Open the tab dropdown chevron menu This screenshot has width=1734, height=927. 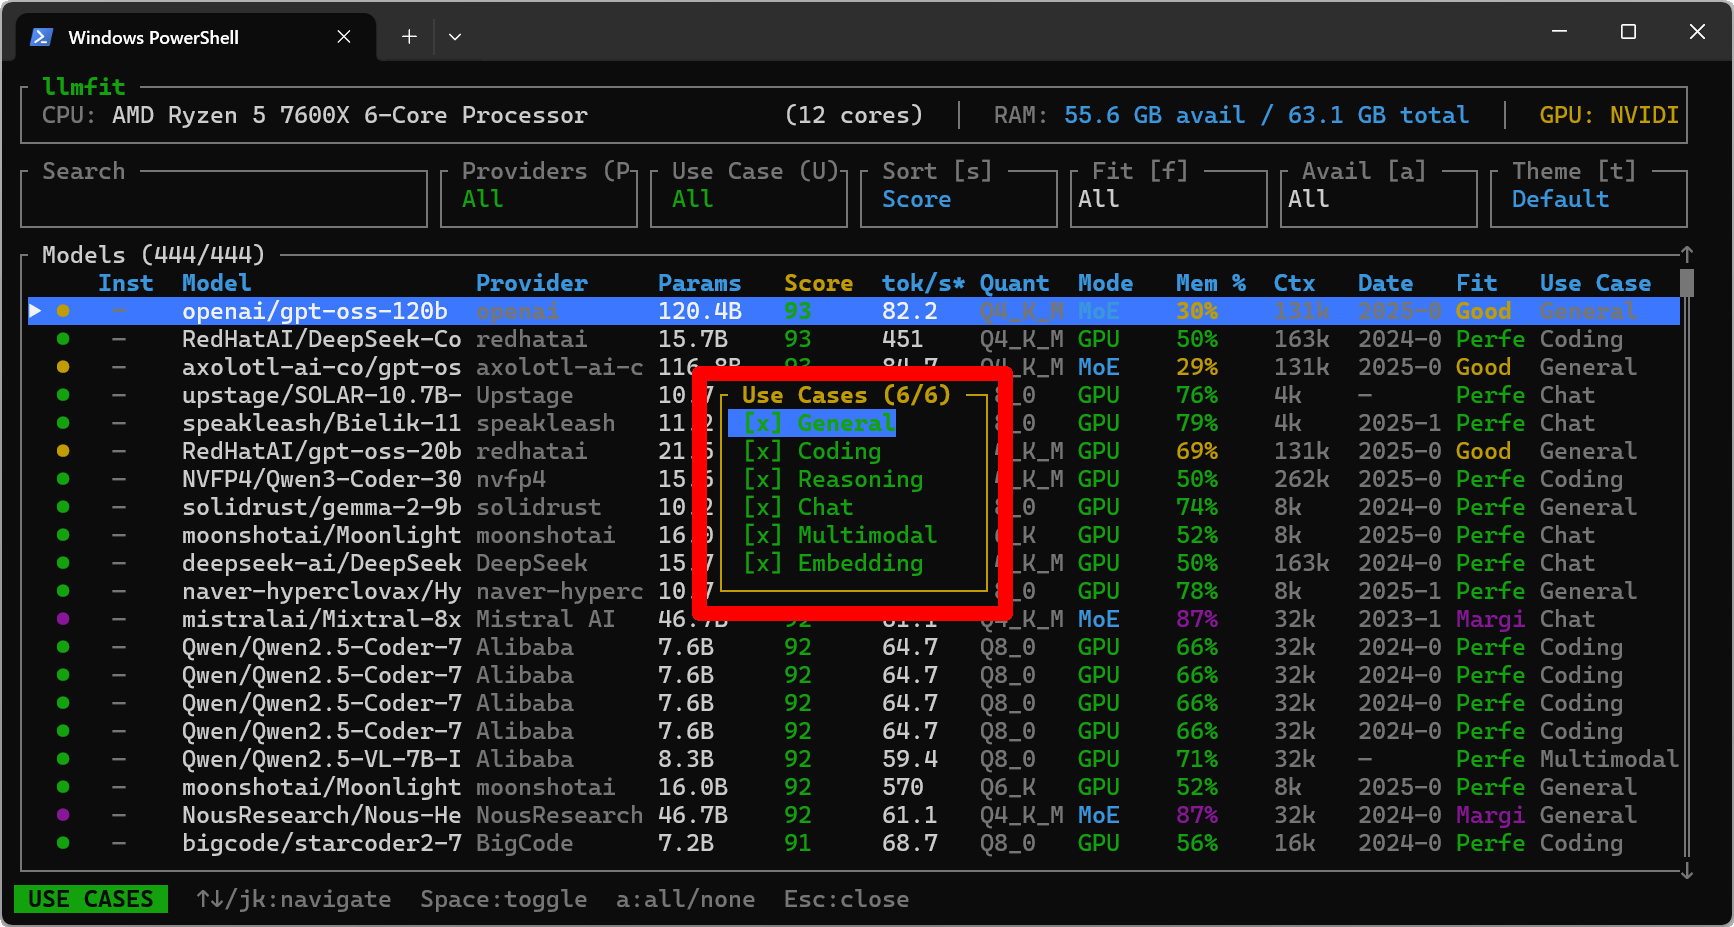pos(455,37)
